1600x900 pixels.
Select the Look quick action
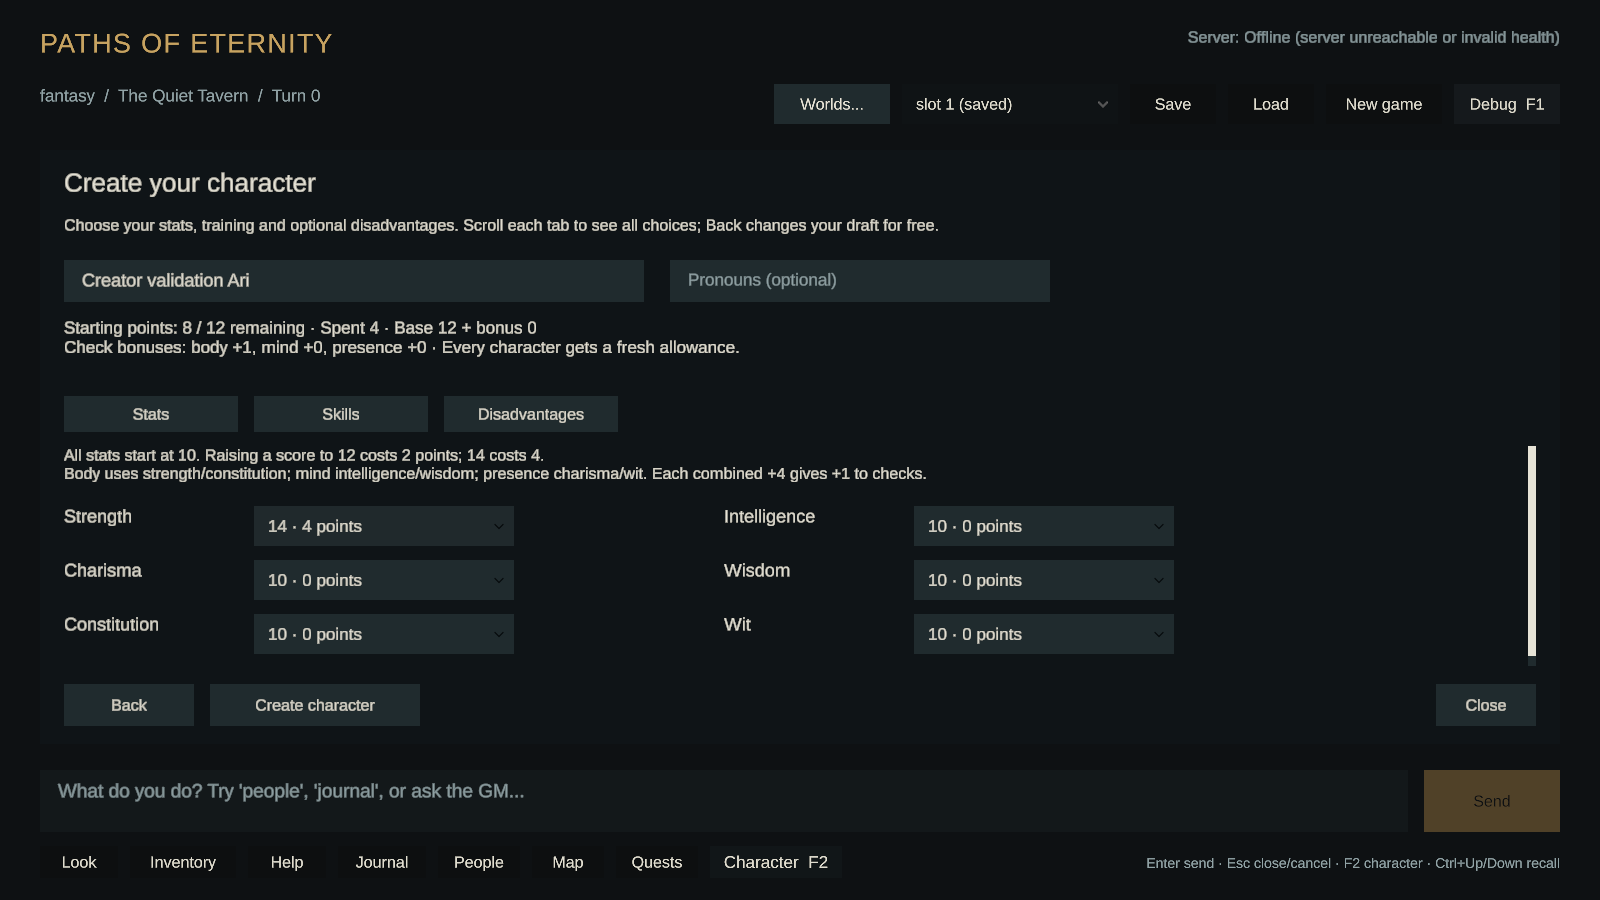click(x=79, y=862)
